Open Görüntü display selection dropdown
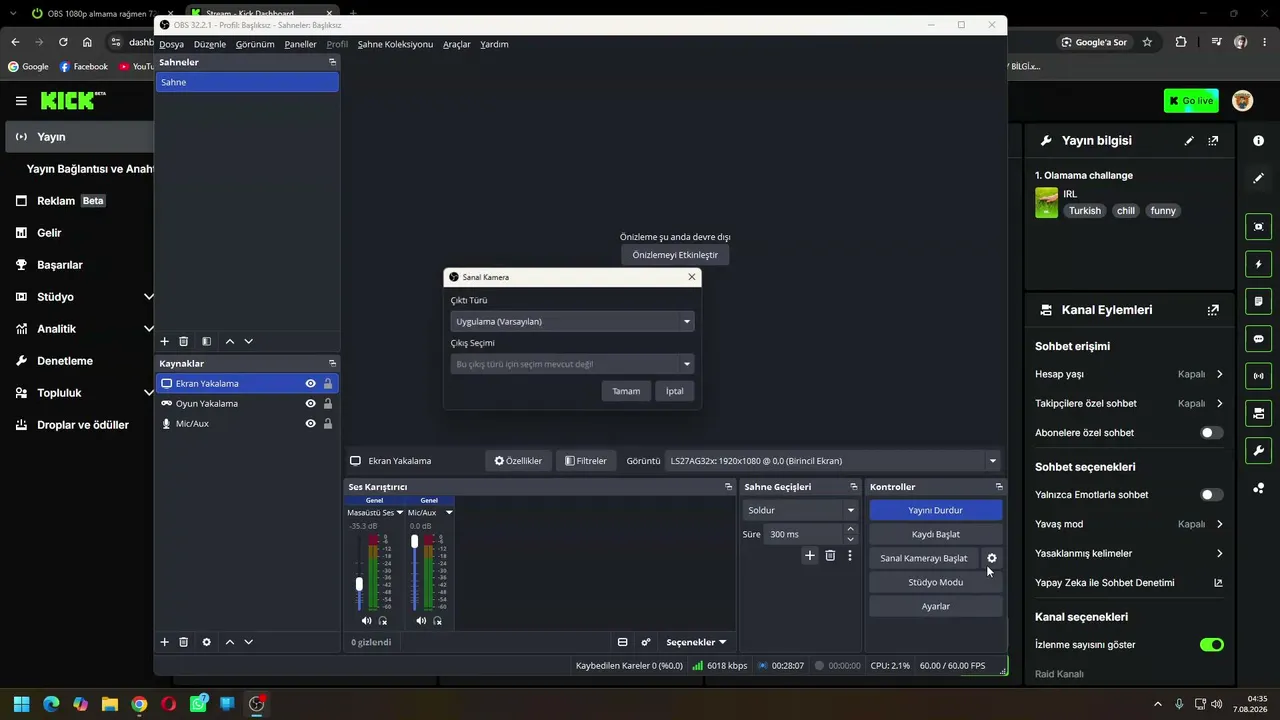Image resolution: width=1280 pixels, height=720 pixels. pos(834,461)
